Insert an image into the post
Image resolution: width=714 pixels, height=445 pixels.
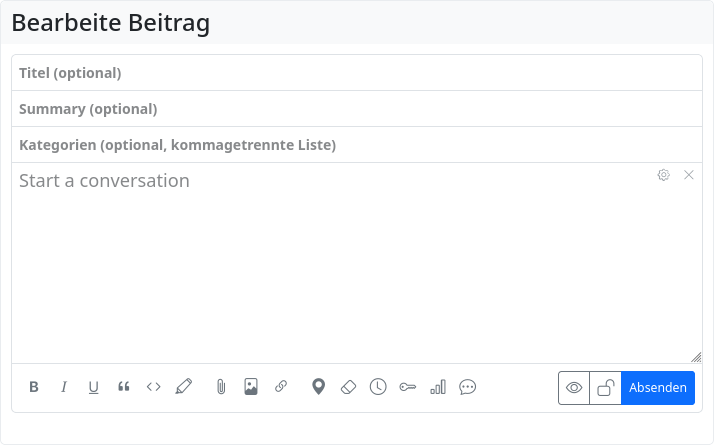(x=251, y=387)
